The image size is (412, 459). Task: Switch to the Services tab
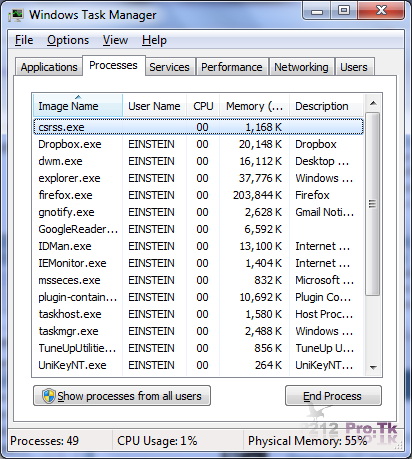[x=169, y=67]
